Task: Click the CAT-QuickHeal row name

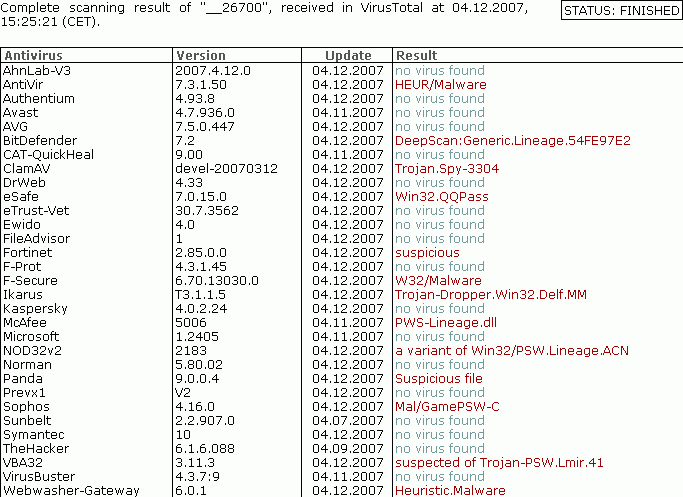Action: coord(48,155)
